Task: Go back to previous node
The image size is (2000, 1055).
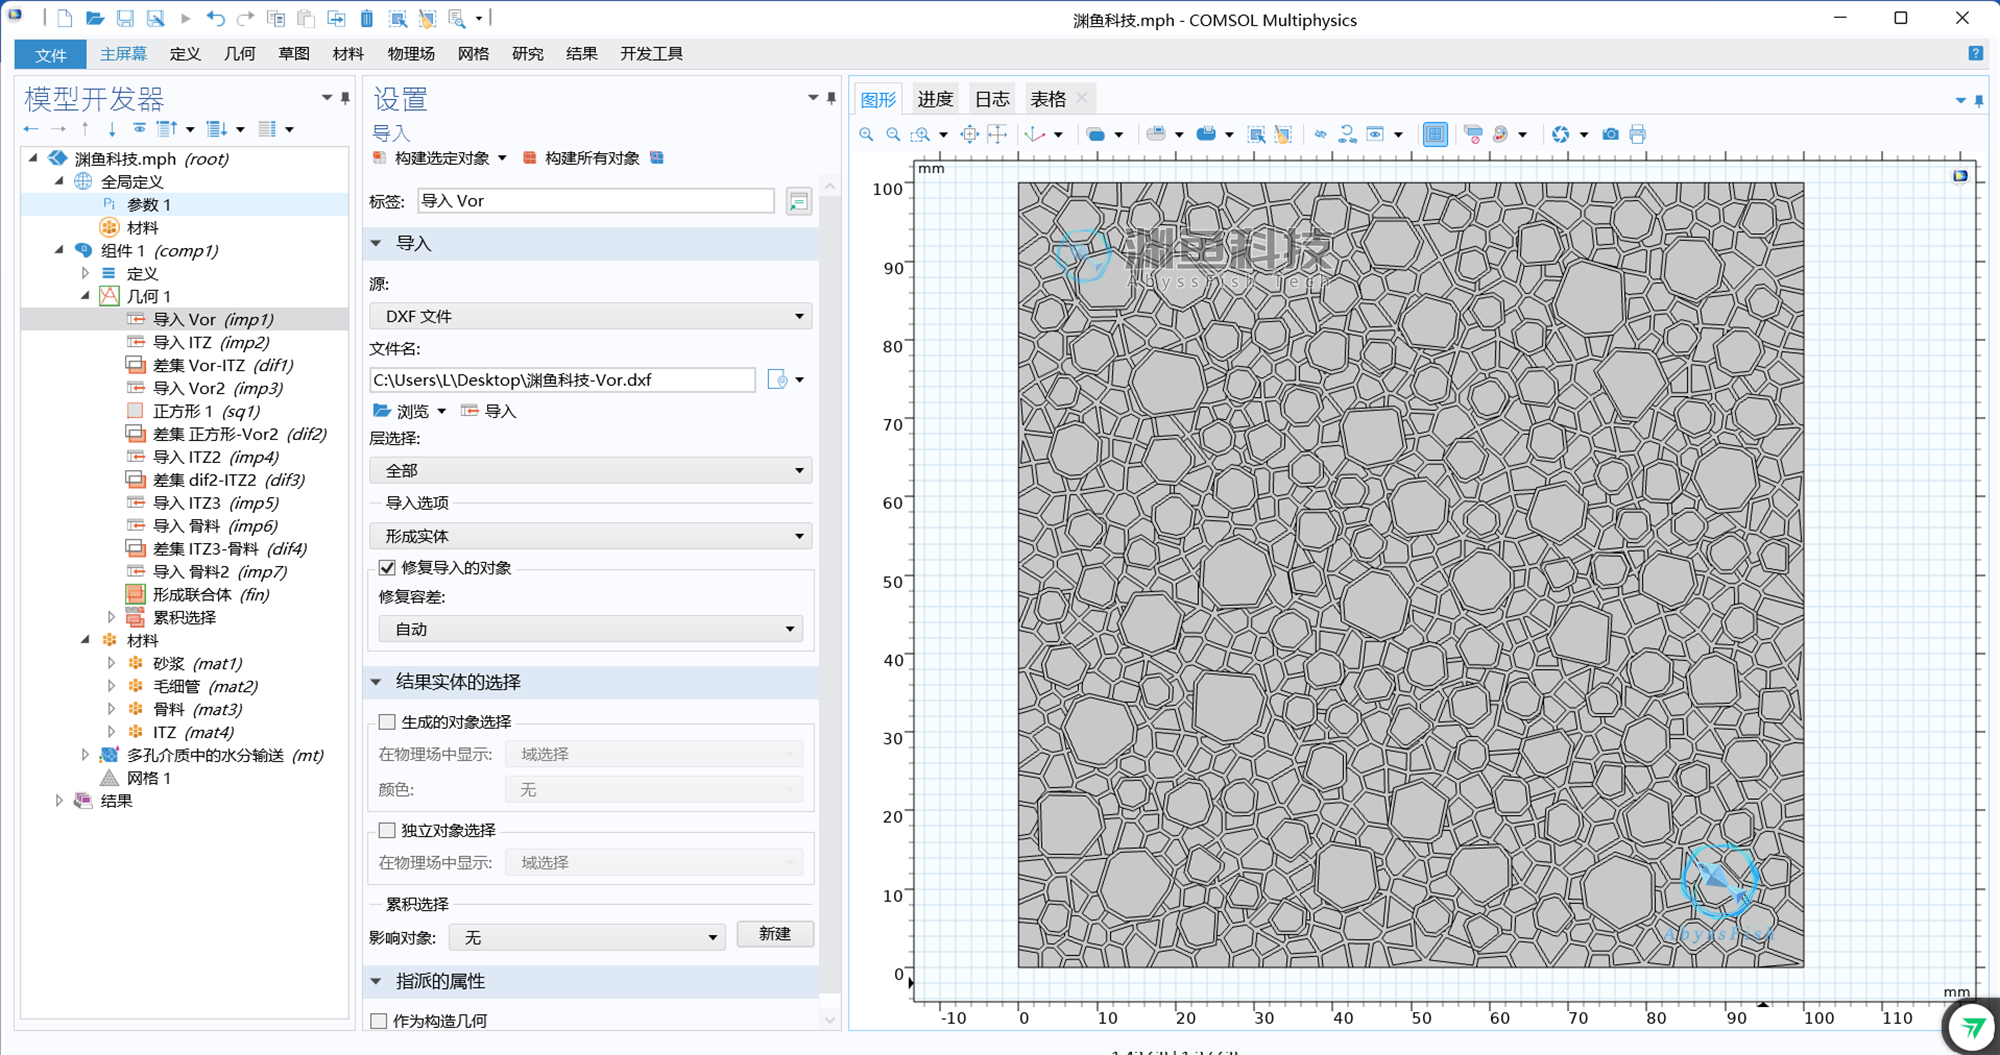Action: point(31,129)
